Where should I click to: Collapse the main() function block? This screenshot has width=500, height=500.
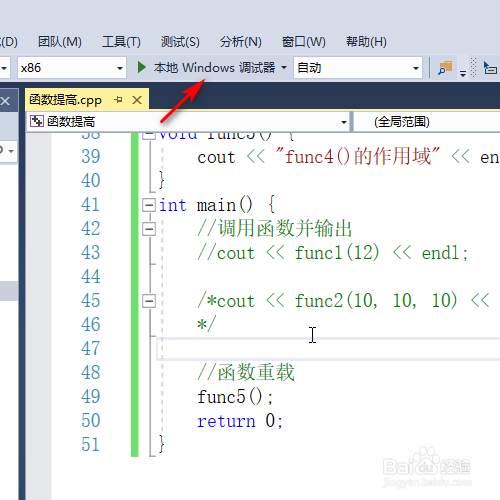coord(149,205)
